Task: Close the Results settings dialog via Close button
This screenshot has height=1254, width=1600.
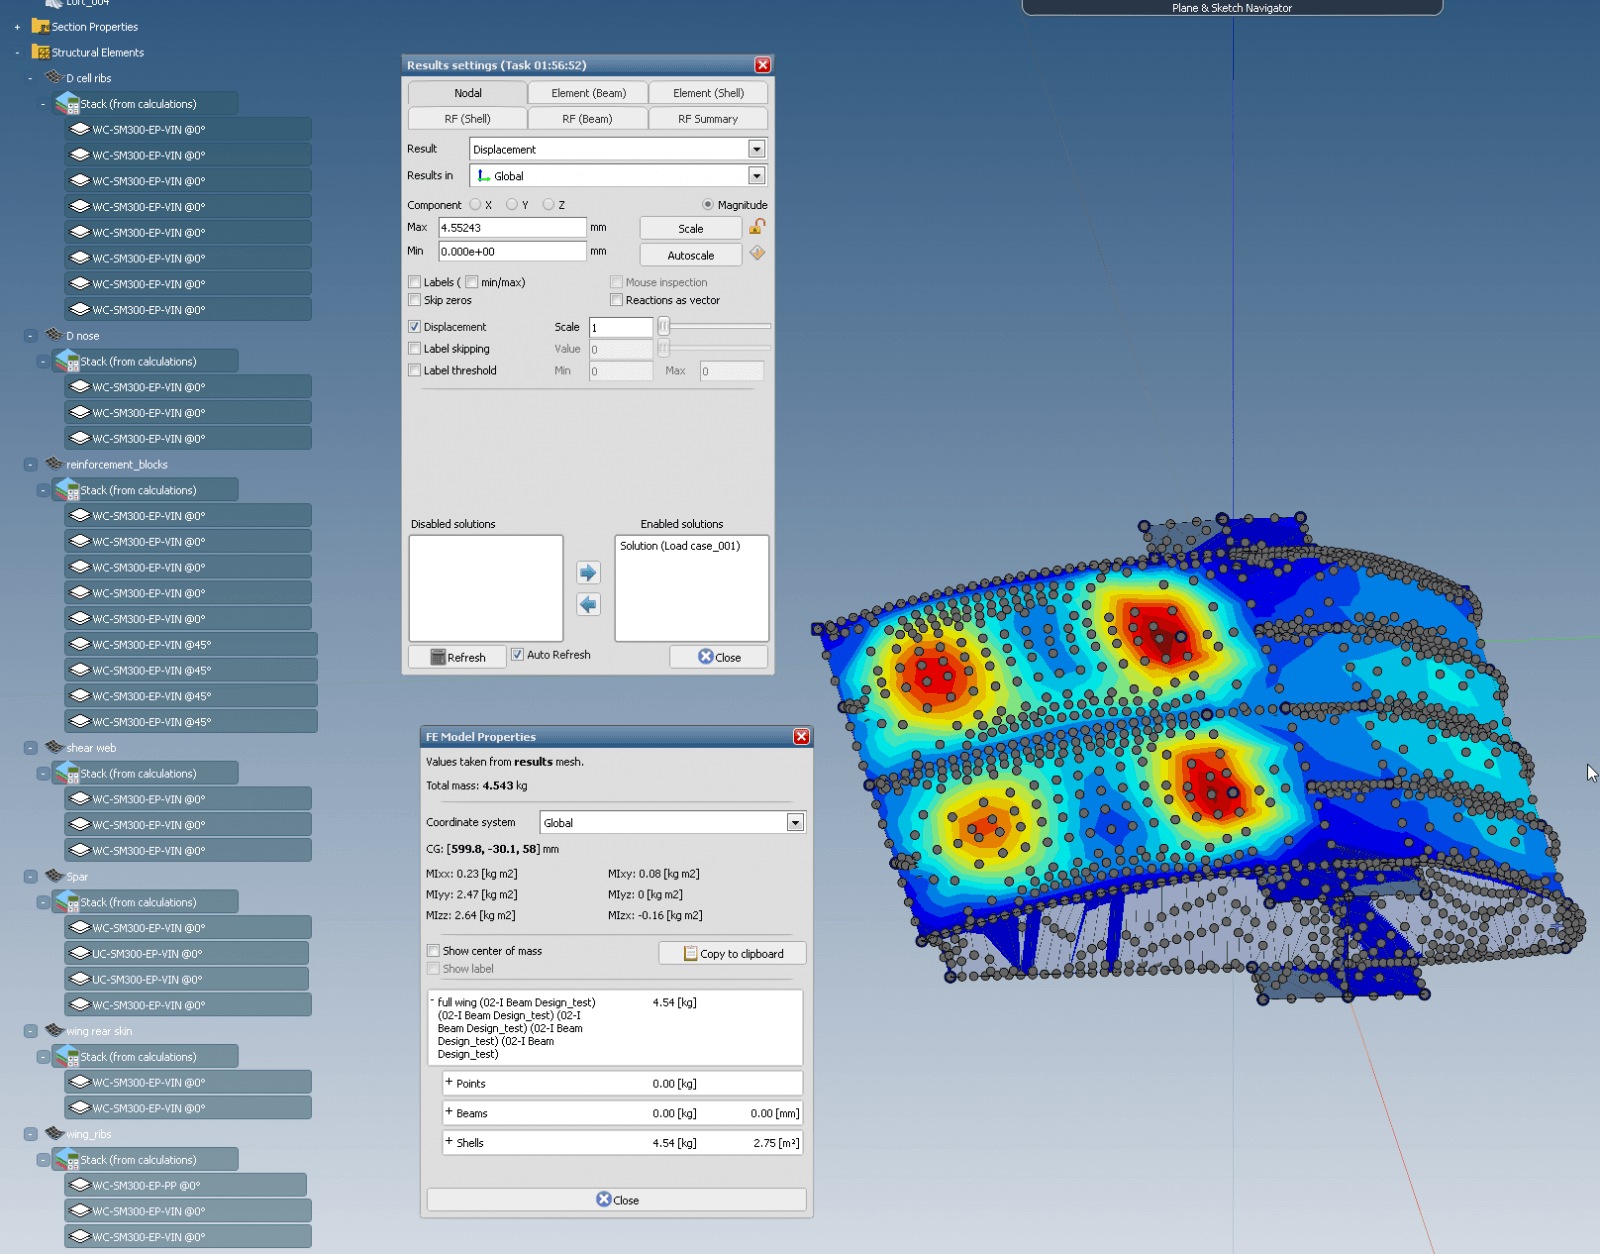Action: pyautogui.click(x=719, y=657)
